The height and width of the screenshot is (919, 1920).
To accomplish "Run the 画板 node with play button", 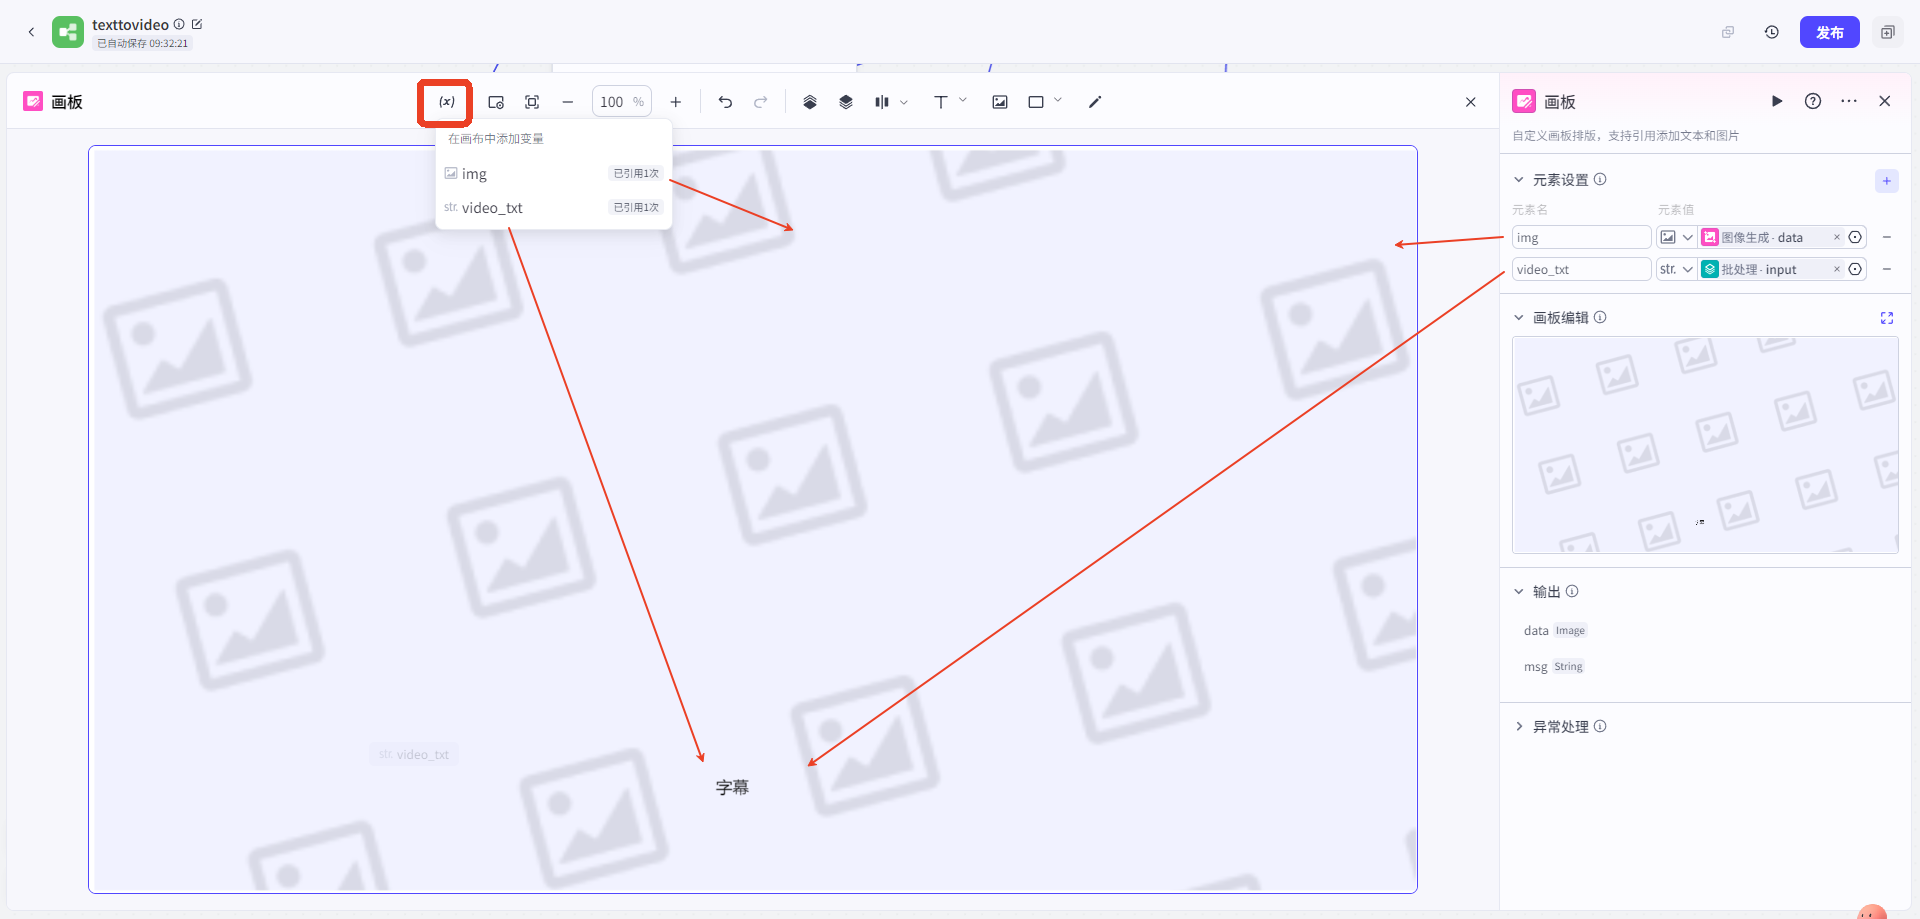I will (1777, 101).
